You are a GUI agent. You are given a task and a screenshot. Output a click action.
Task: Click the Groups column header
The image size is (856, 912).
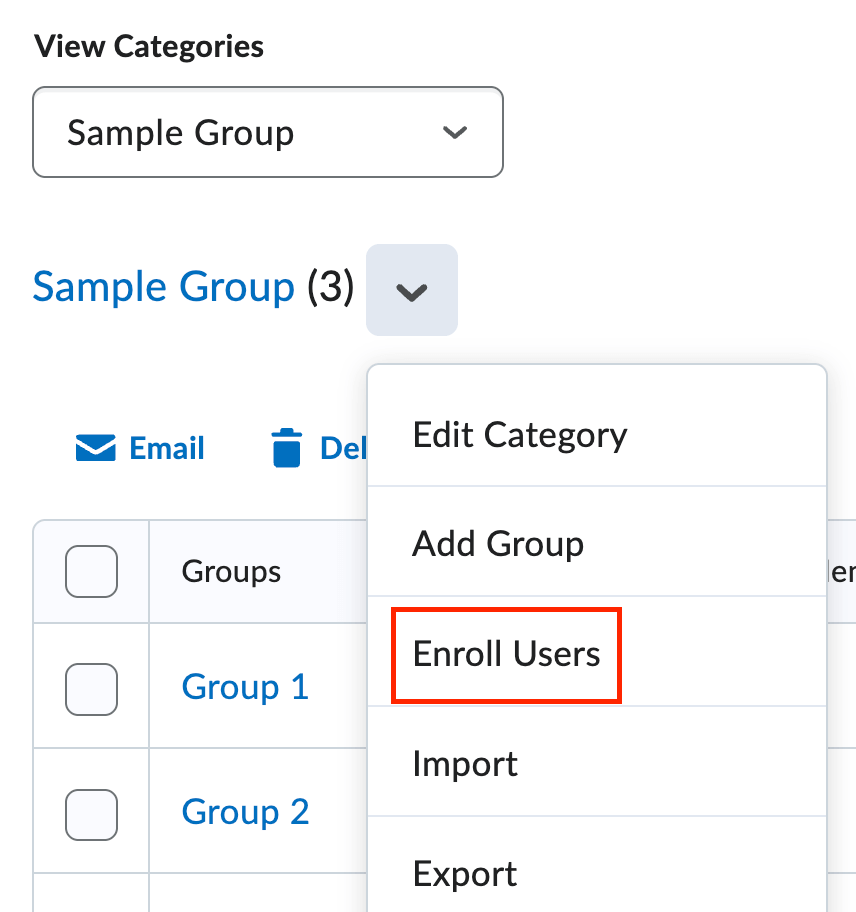click(230, 571)
